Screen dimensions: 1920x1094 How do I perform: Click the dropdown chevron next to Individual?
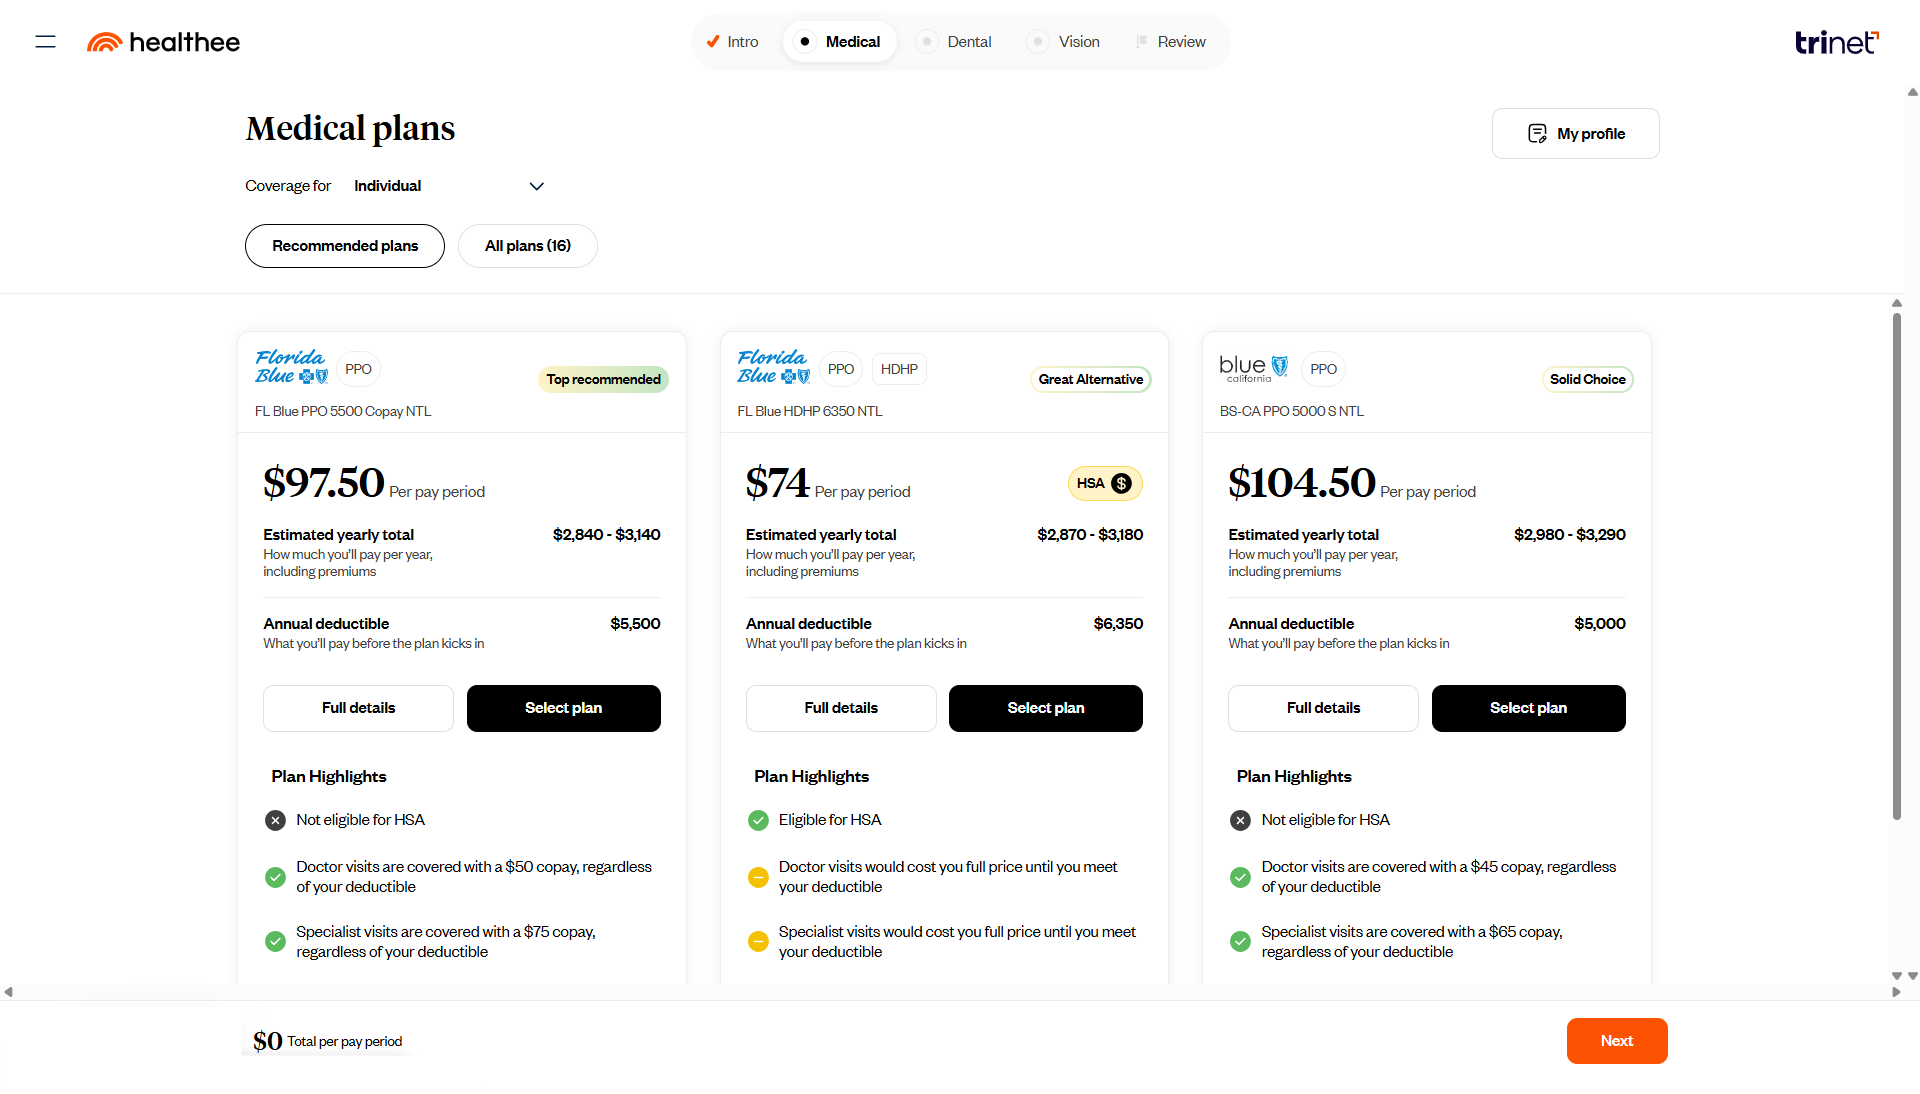[537, 186]
